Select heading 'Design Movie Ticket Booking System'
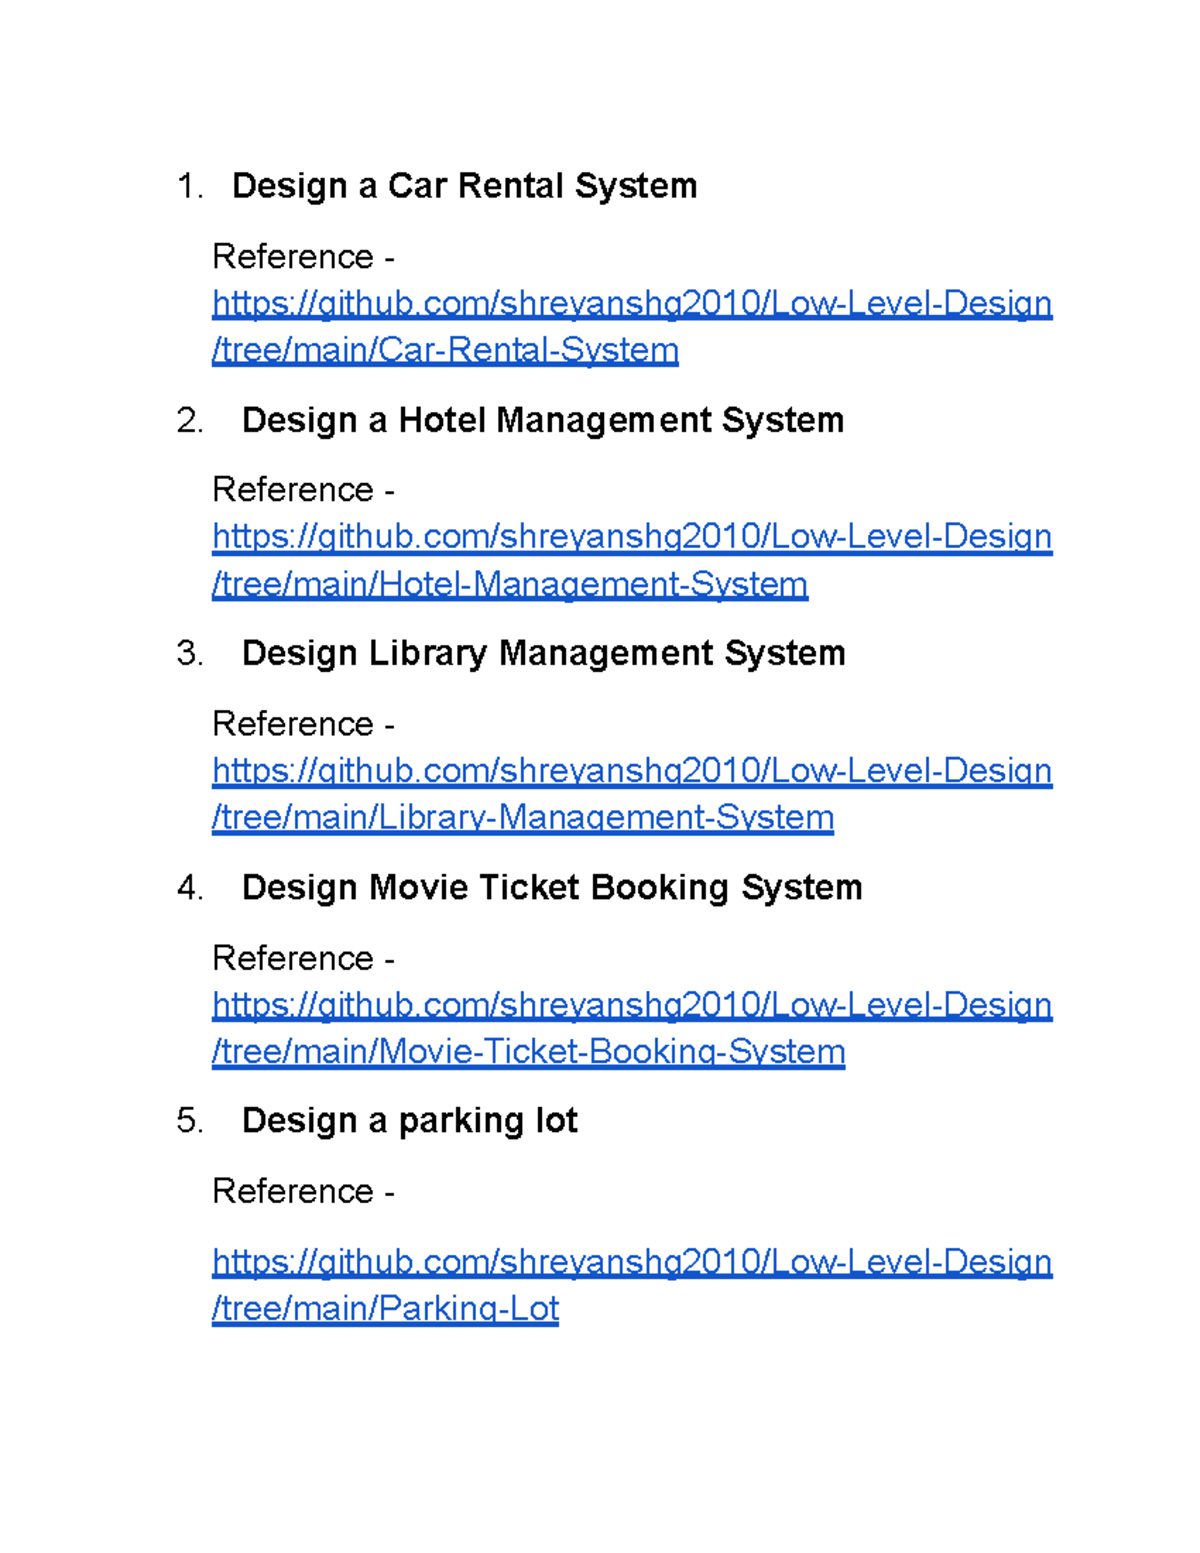The image size is (1200, 1553). pyautogui.click(x=552, y=887)
